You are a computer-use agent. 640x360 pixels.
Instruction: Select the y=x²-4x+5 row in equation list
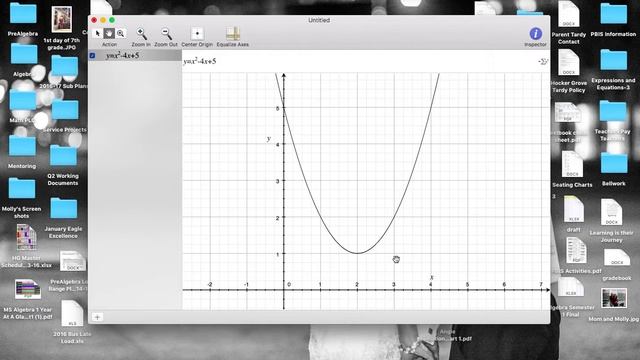[135, 56]
